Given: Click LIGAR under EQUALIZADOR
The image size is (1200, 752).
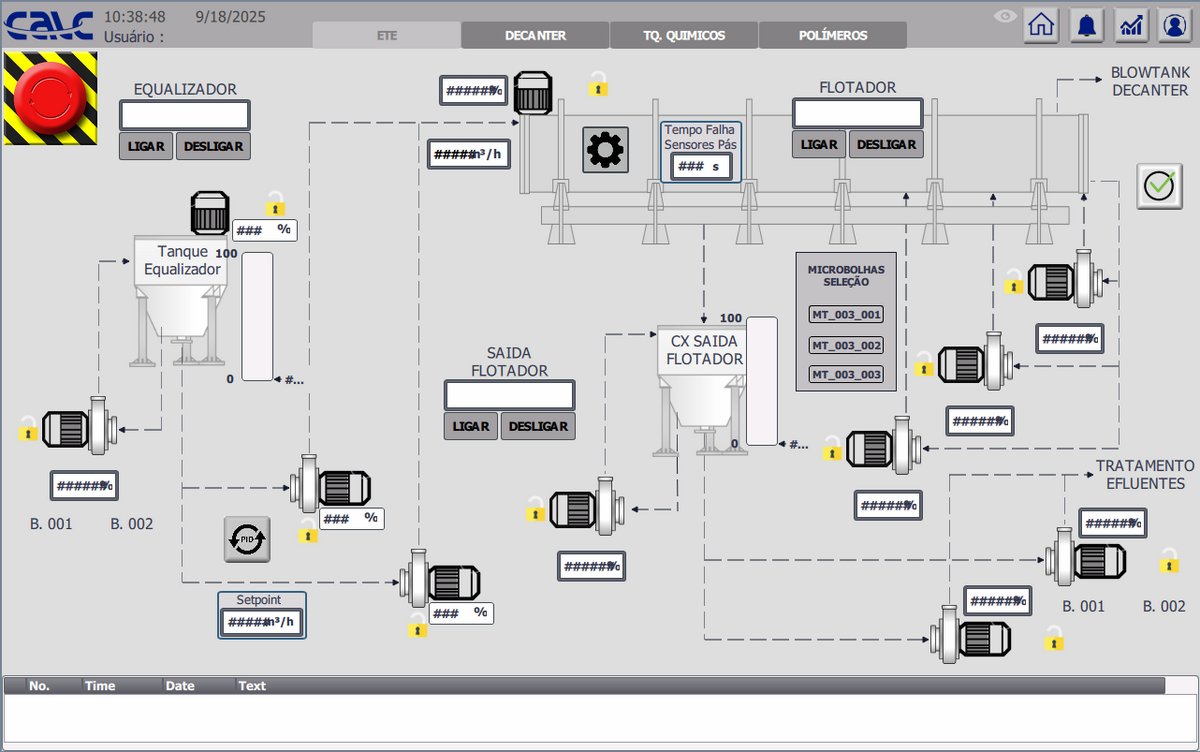Looking at the screenshot, I should [x=146, y=146].
